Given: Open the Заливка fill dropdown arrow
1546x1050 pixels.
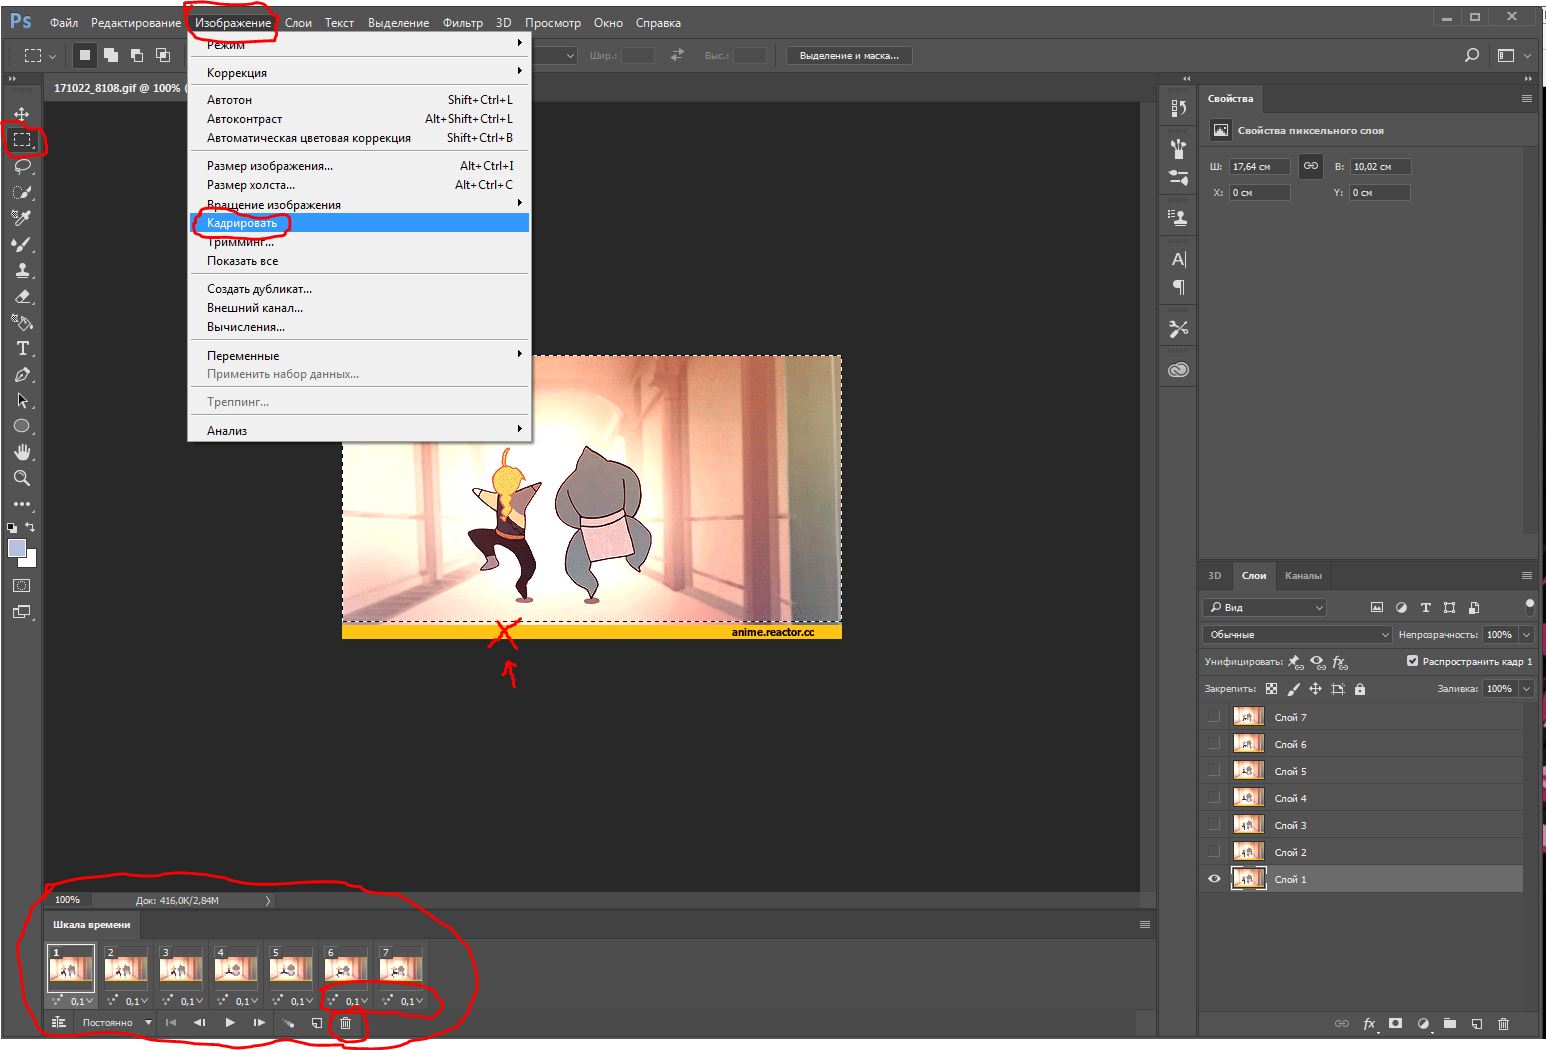Looking at the screenshot, I should [1526, 689].
